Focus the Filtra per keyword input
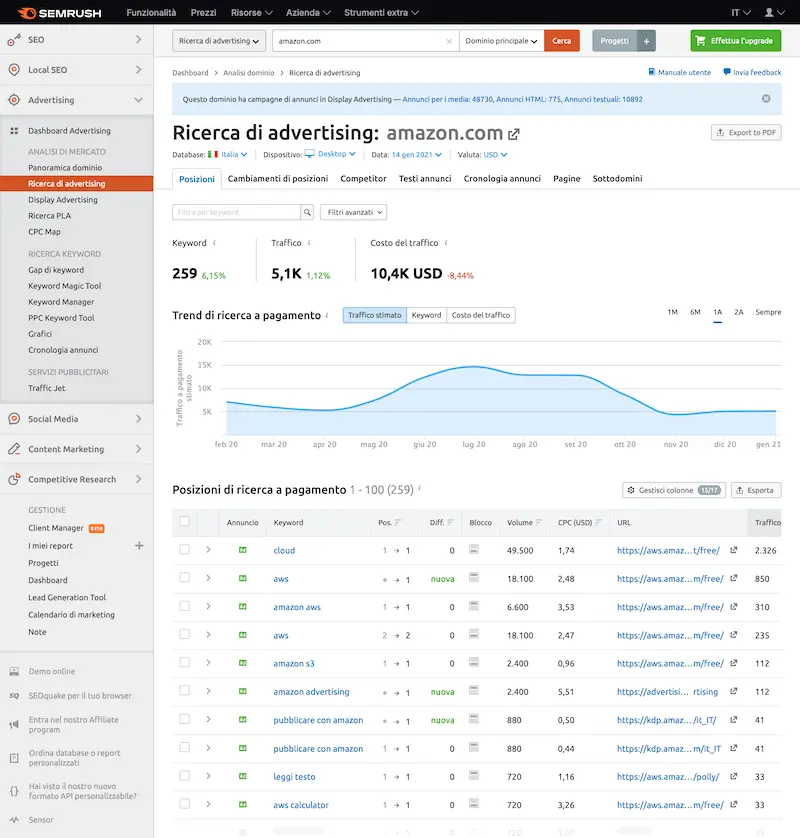The image size is (800, 838). (x=236, y=212)
